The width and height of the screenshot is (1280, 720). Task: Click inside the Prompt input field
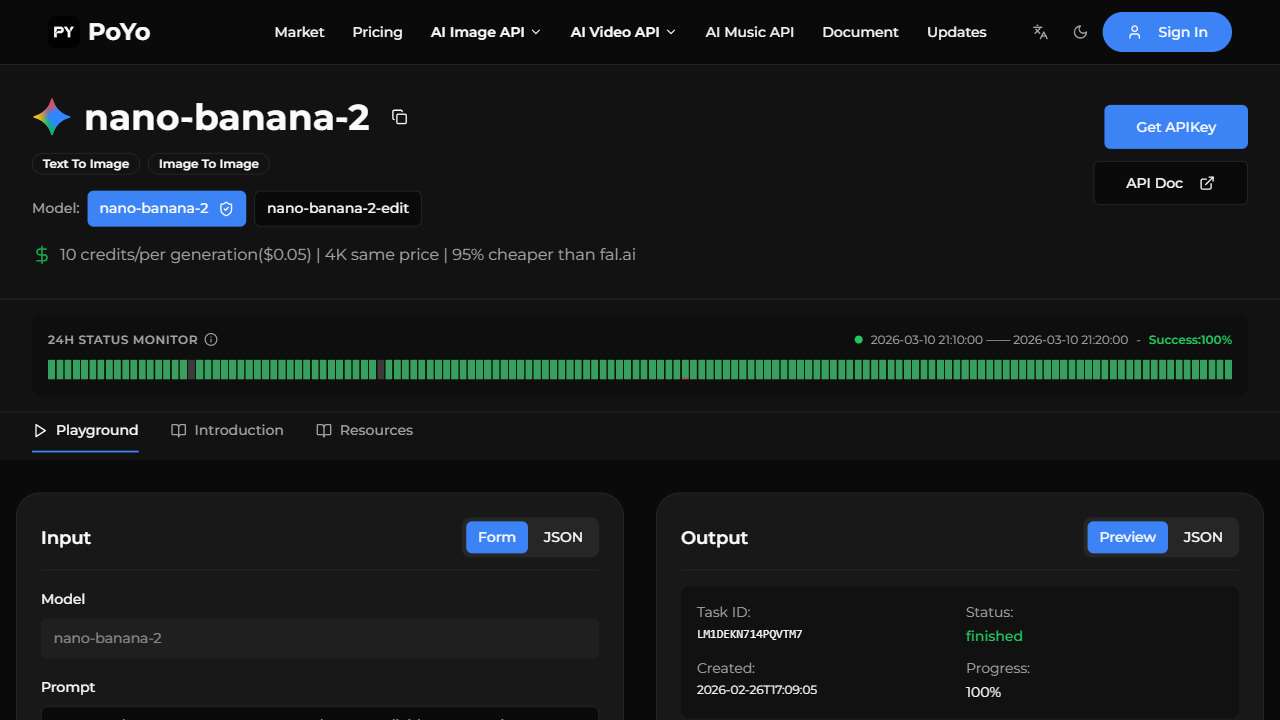coord(319,715)
